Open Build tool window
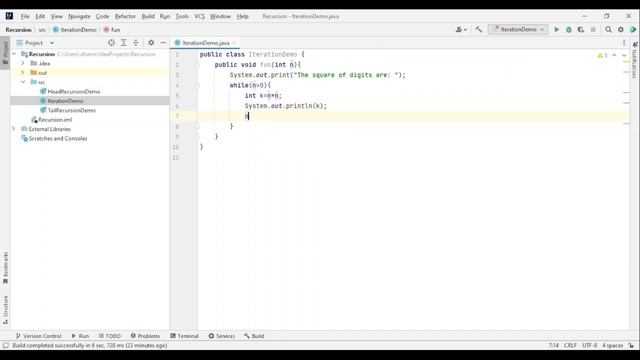Screen dimensions: 640x360 [254, 336]
